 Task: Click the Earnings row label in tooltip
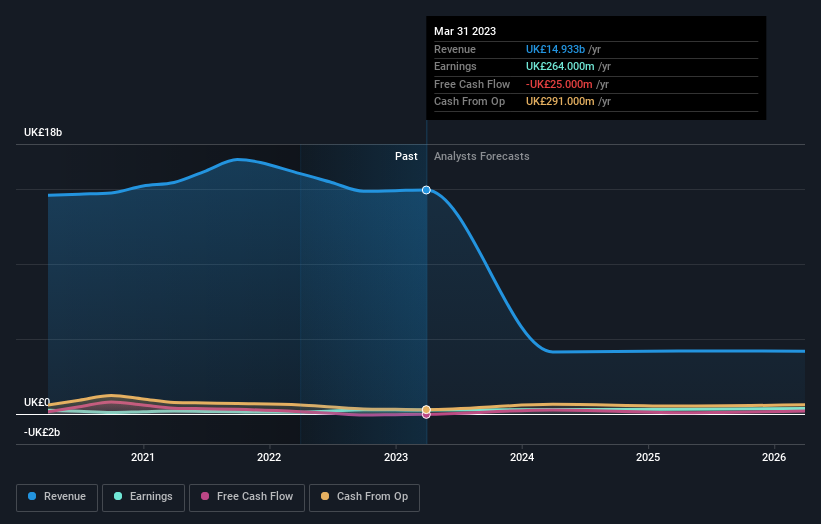point(456,66)
